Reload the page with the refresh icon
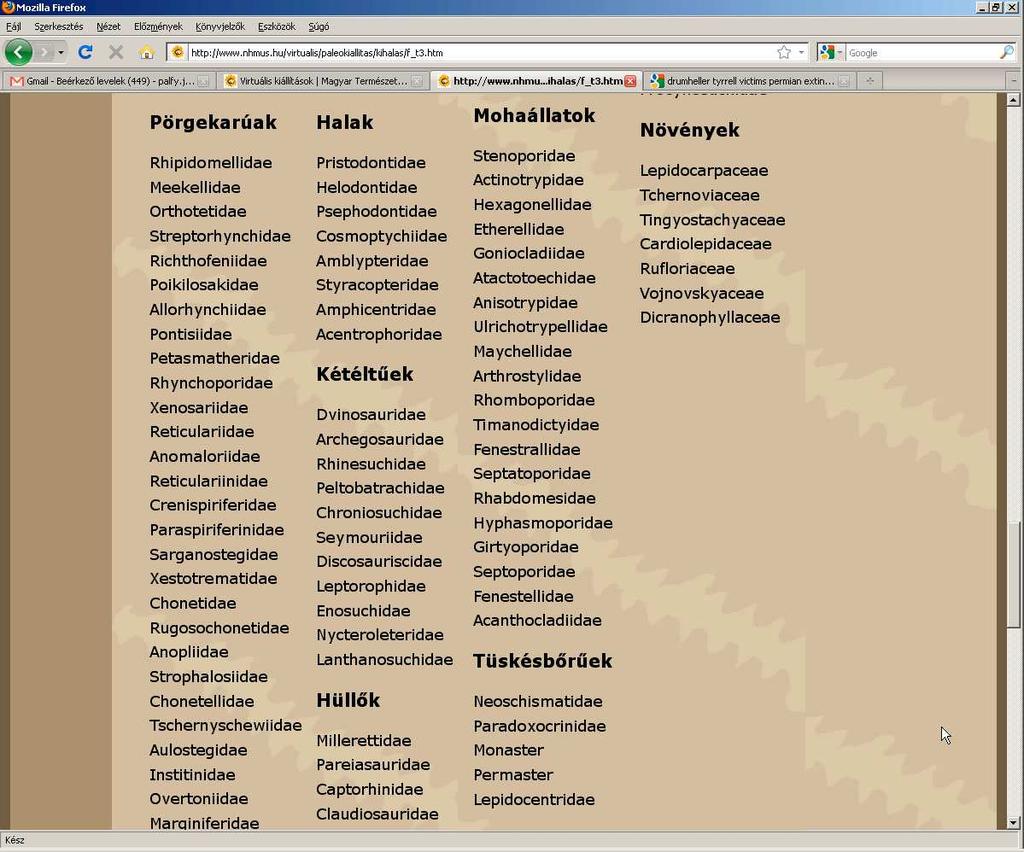 point(85,52)
